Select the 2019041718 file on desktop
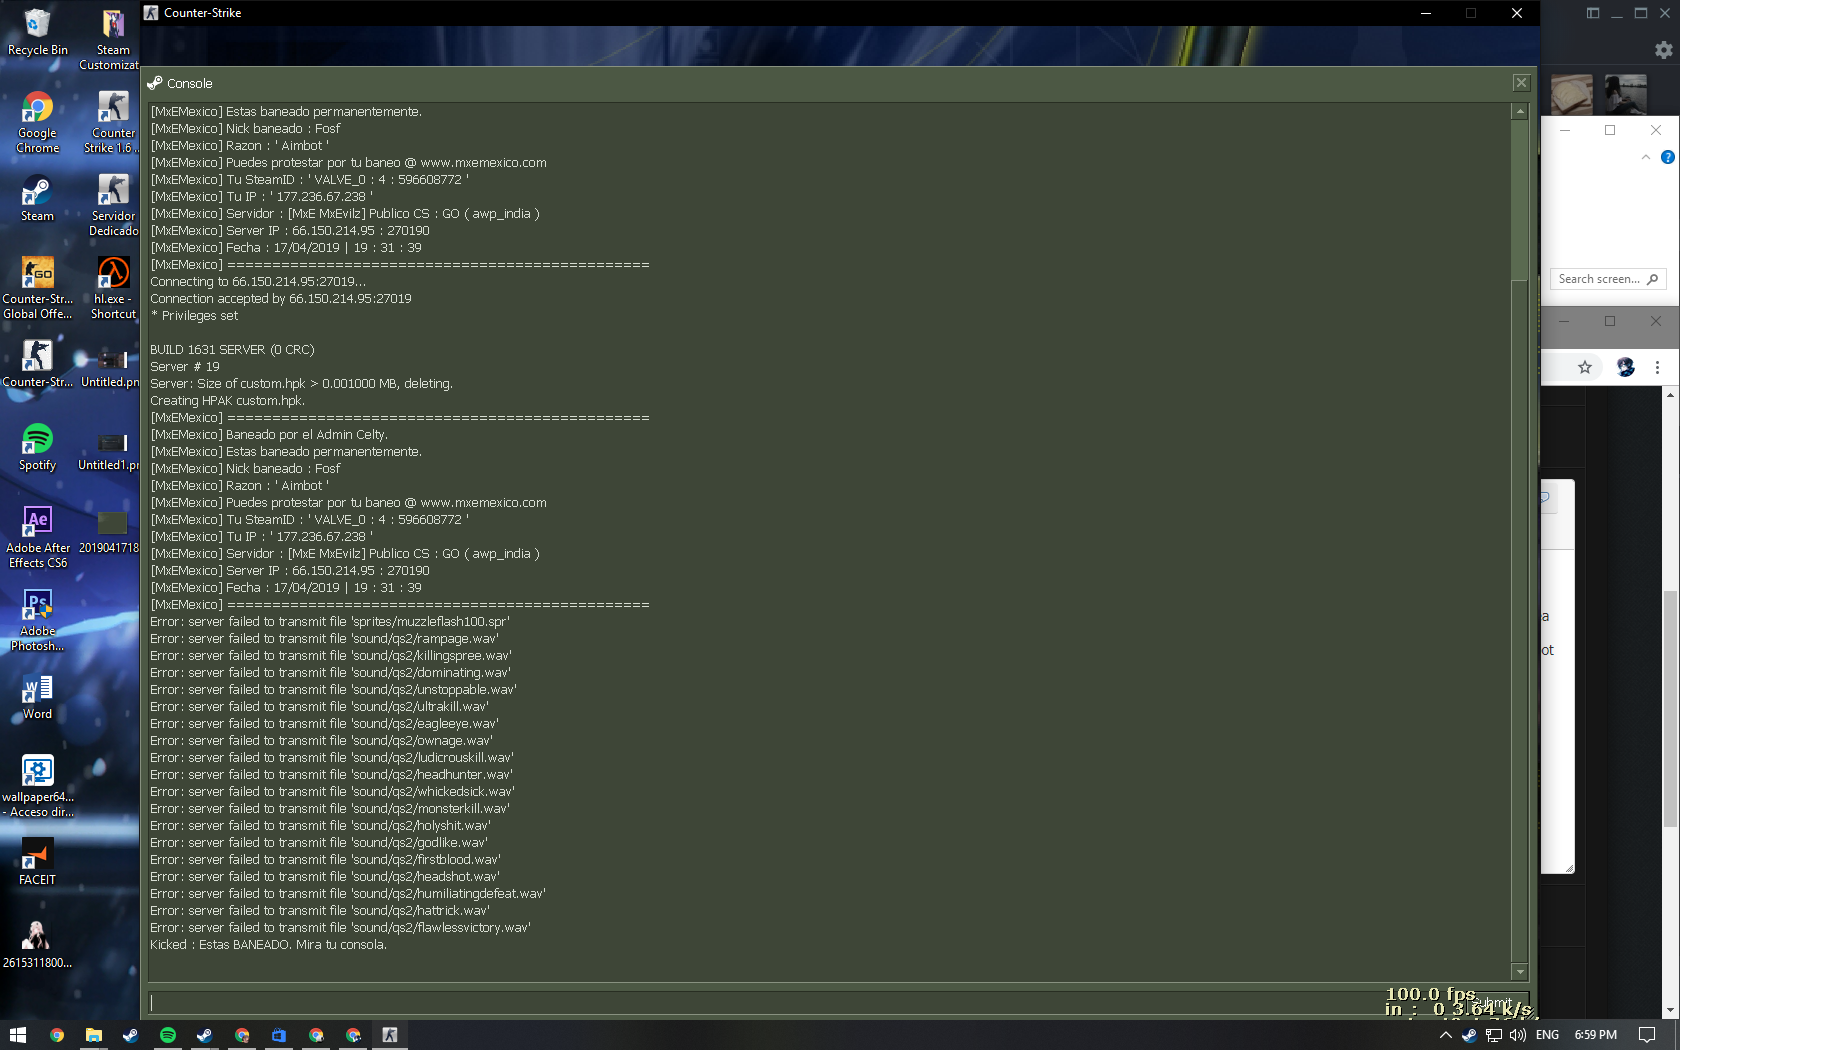1844x1052 pixels. [112, 531]
